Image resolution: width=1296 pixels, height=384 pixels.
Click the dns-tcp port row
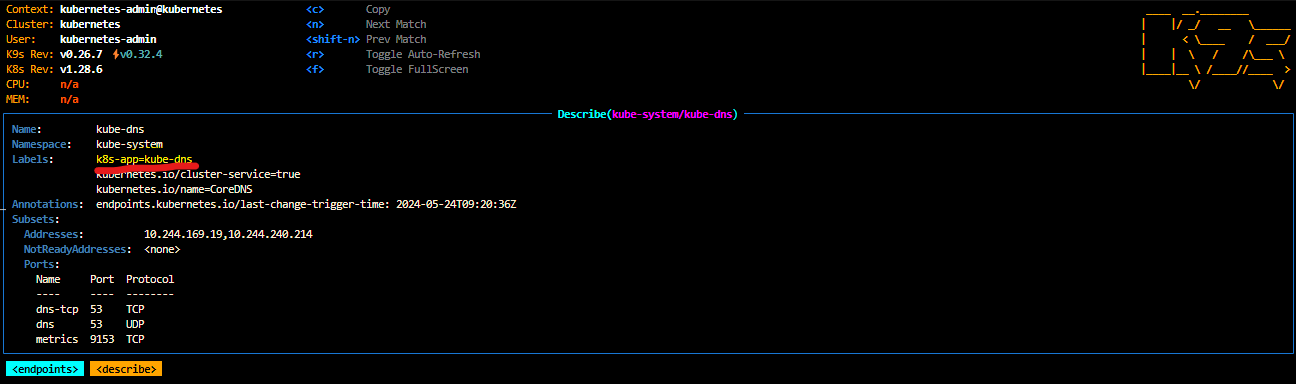[x=90, y=309]
